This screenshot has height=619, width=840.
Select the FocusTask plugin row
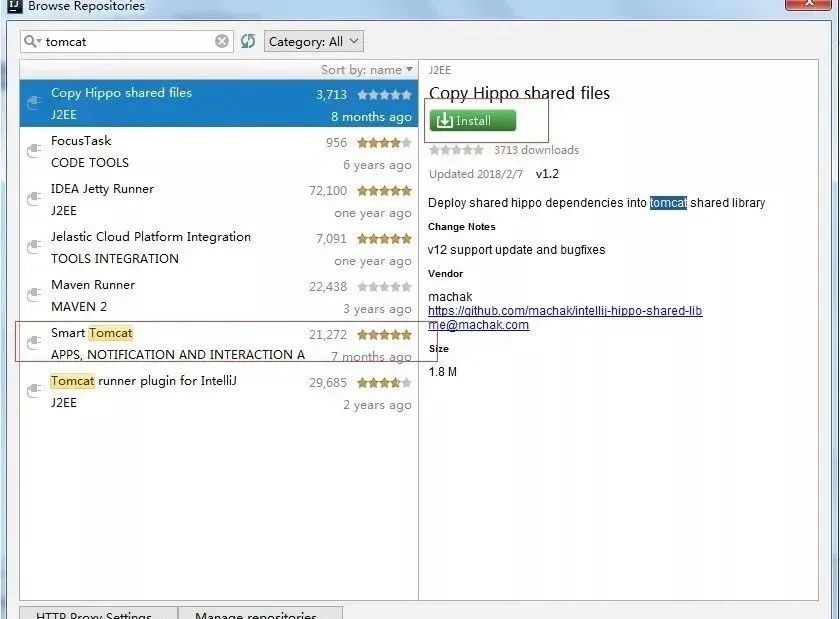pos(219,152)
